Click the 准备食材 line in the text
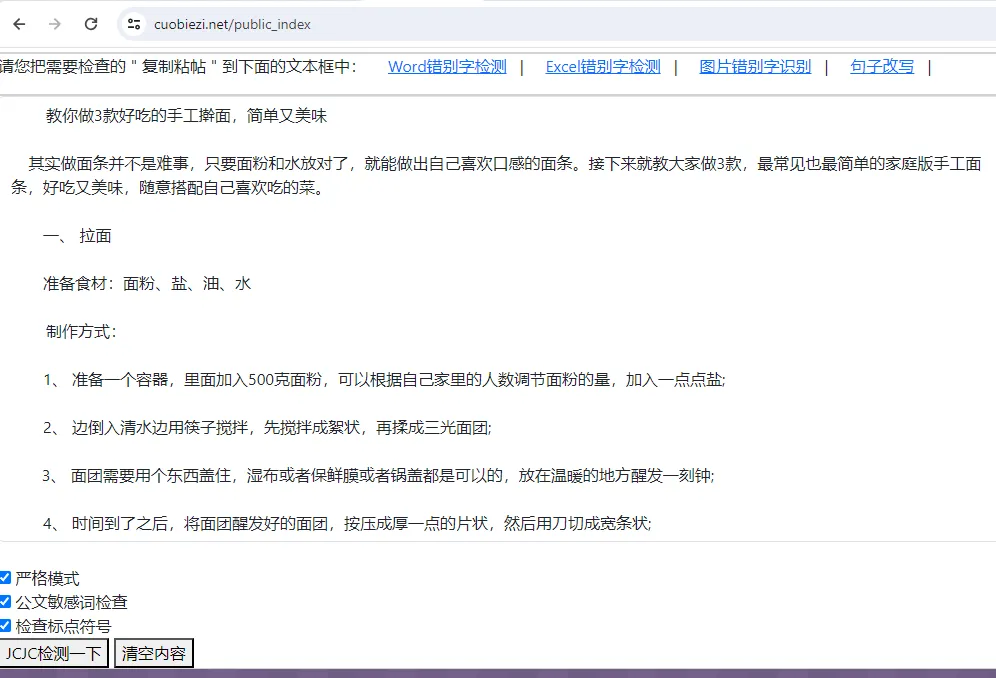This screenshot has width=996, height=678. [145, 284]
